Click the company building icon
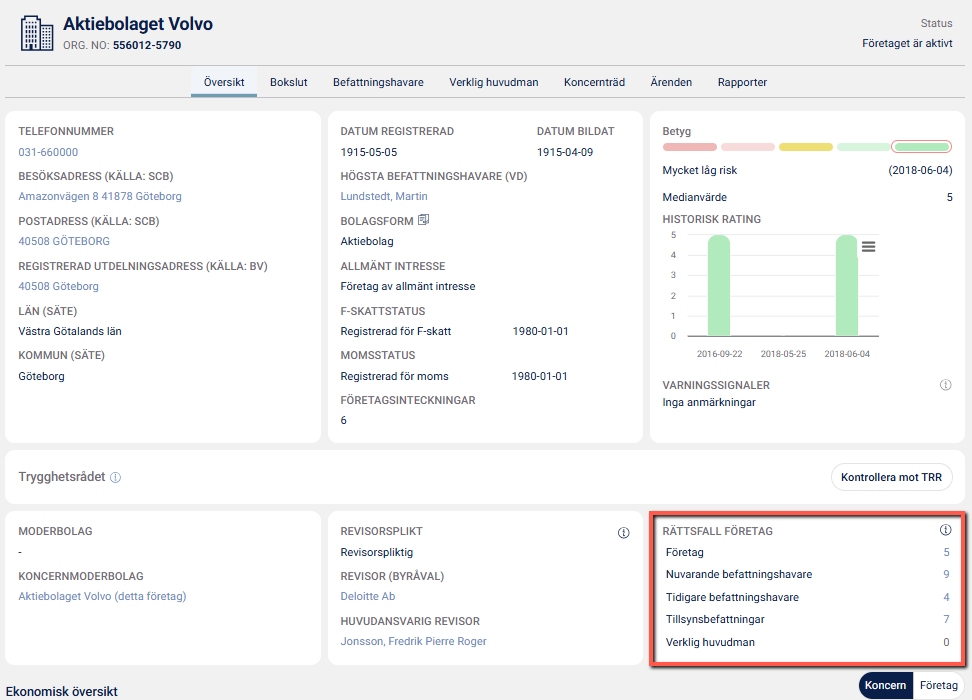 pos(37,33)
